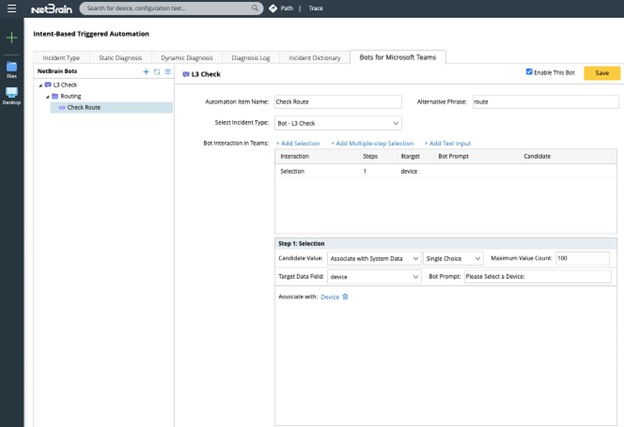Click the Maximum Value Count field
Screen dimensions: 624x427
[582, 258]
